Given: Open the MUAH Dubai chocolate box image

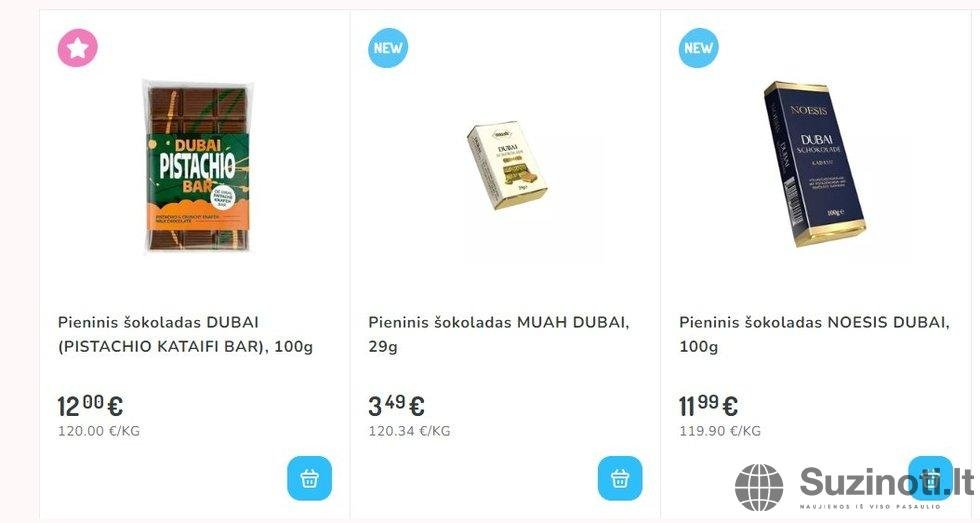Looking at the screenshot, I should [507, 166].
